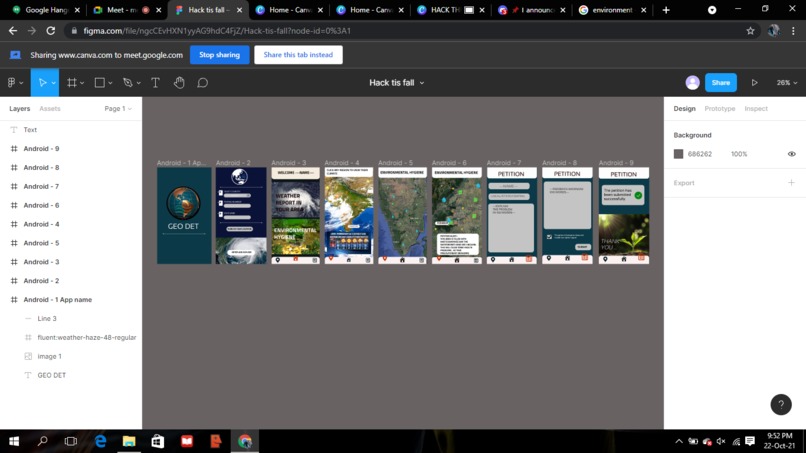Switch to the Design tab
Image resolution: width=806 pixels, height=453 pixels.
click(x=684, y=108)
